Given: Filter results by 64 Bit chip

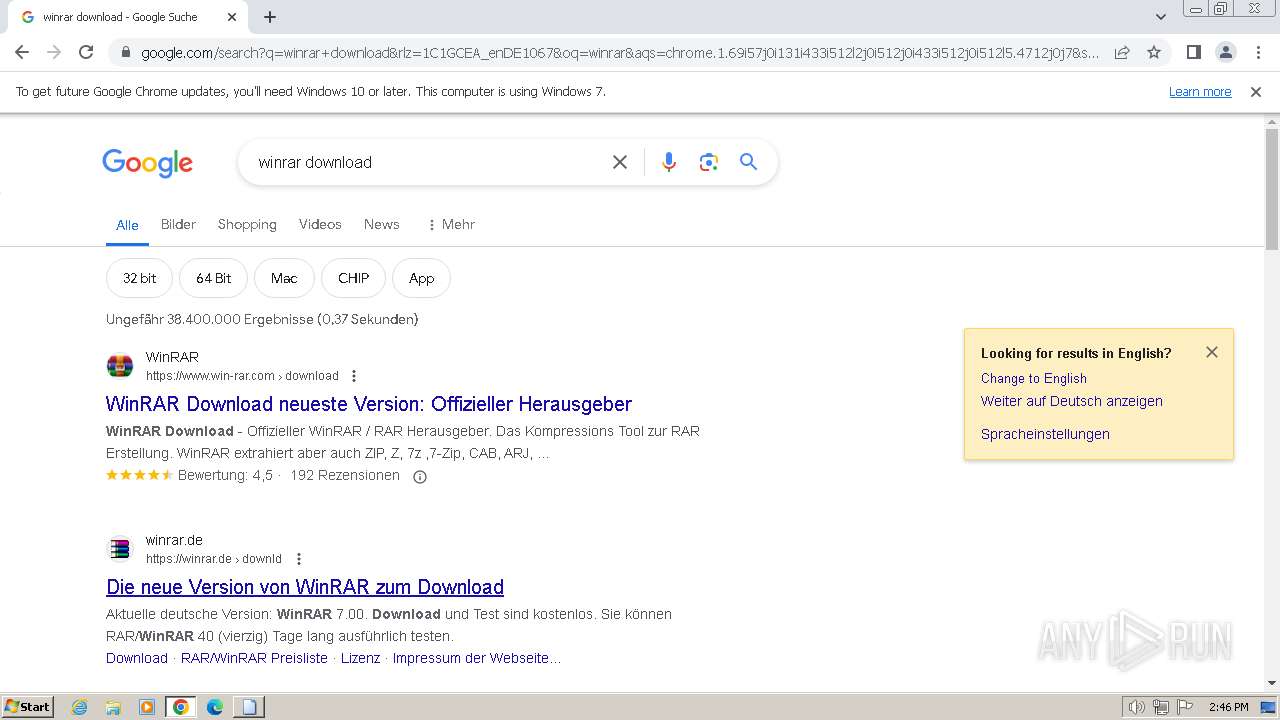Looking at the screenshot, I should point(213,278).
